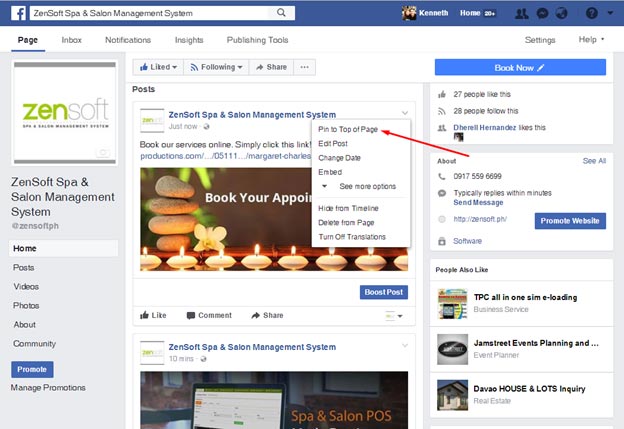Select Hide from Timeline
This screenshot has width=624, height=429.
click(348, 208)
